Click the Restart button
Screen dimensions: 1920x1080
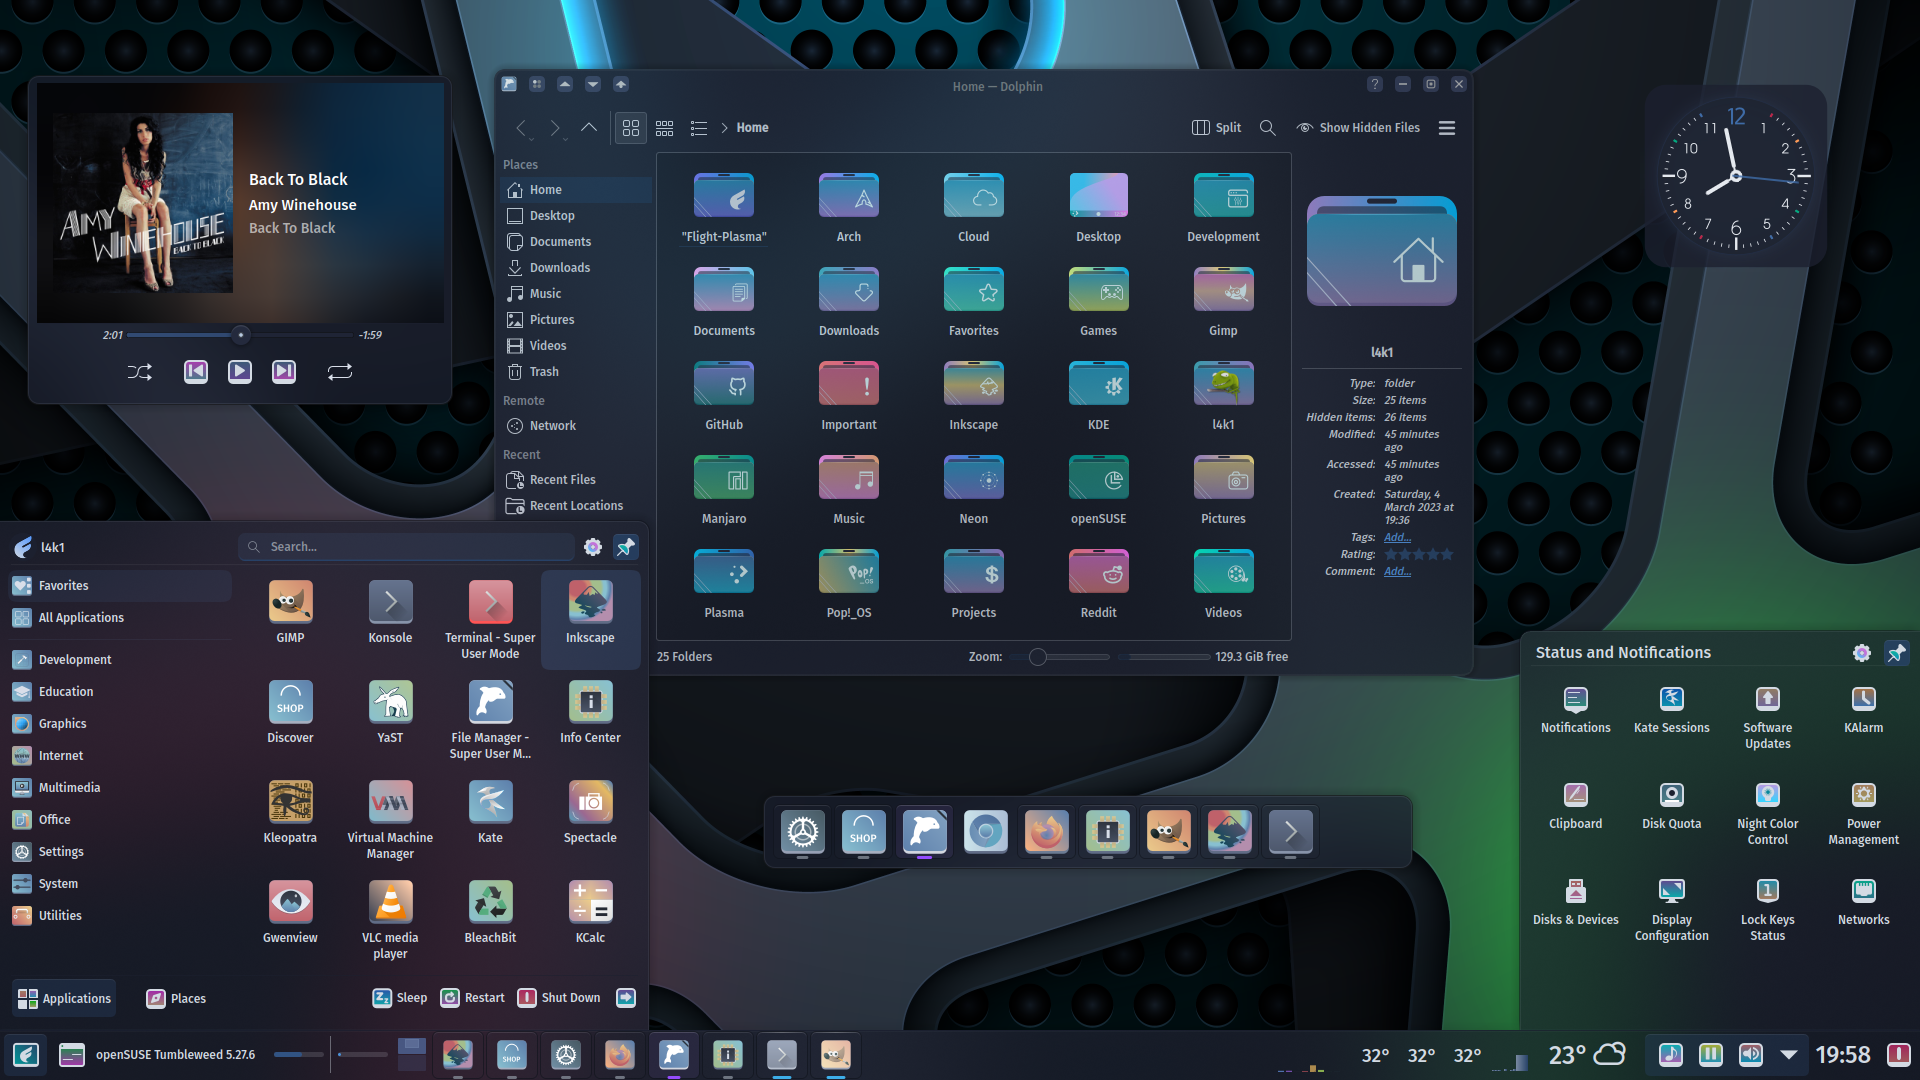(473, 998)
